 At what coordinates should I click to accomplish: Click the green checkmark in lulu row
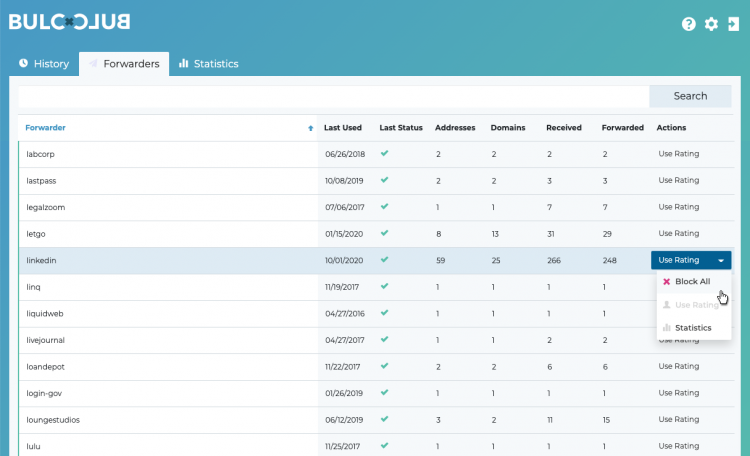pyautogui.click(x=385, y=445)
